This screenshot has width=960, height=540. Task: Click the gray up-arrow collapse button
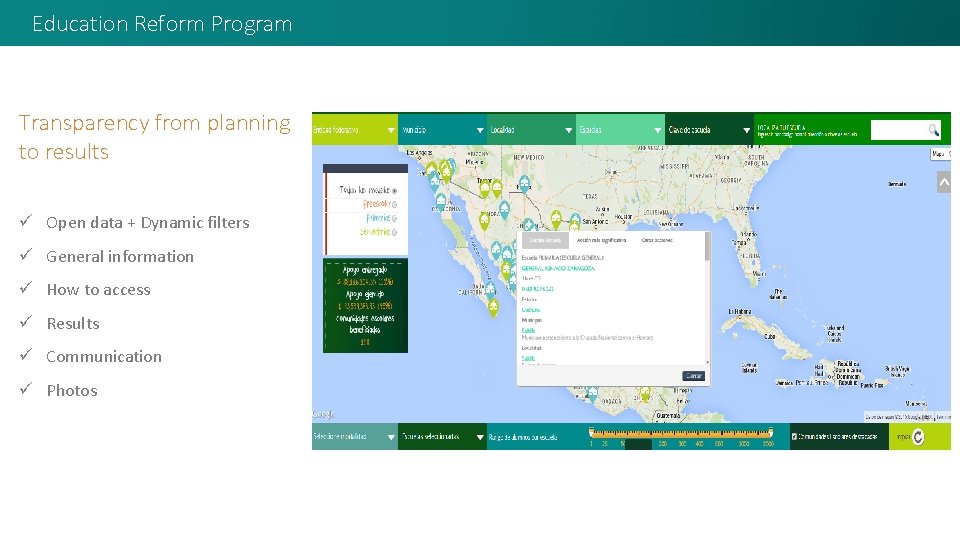click(943, 182)
